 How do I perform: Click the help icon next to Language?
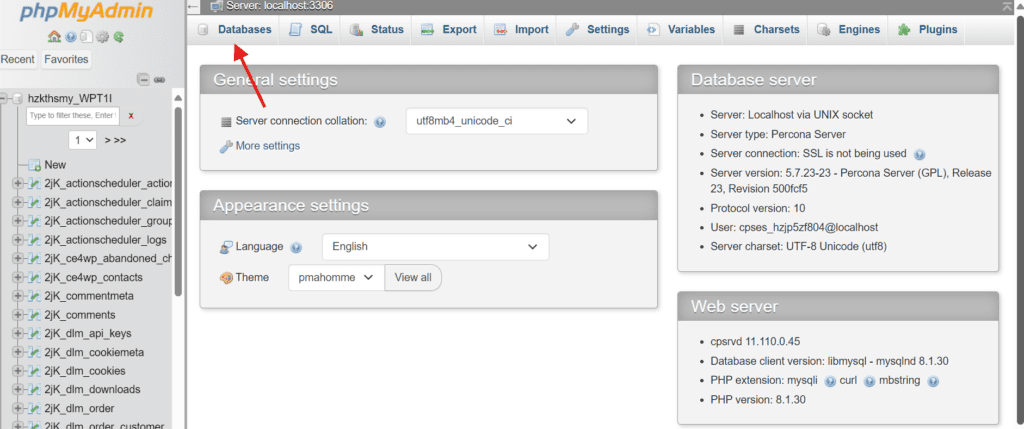tap(296, 247)
